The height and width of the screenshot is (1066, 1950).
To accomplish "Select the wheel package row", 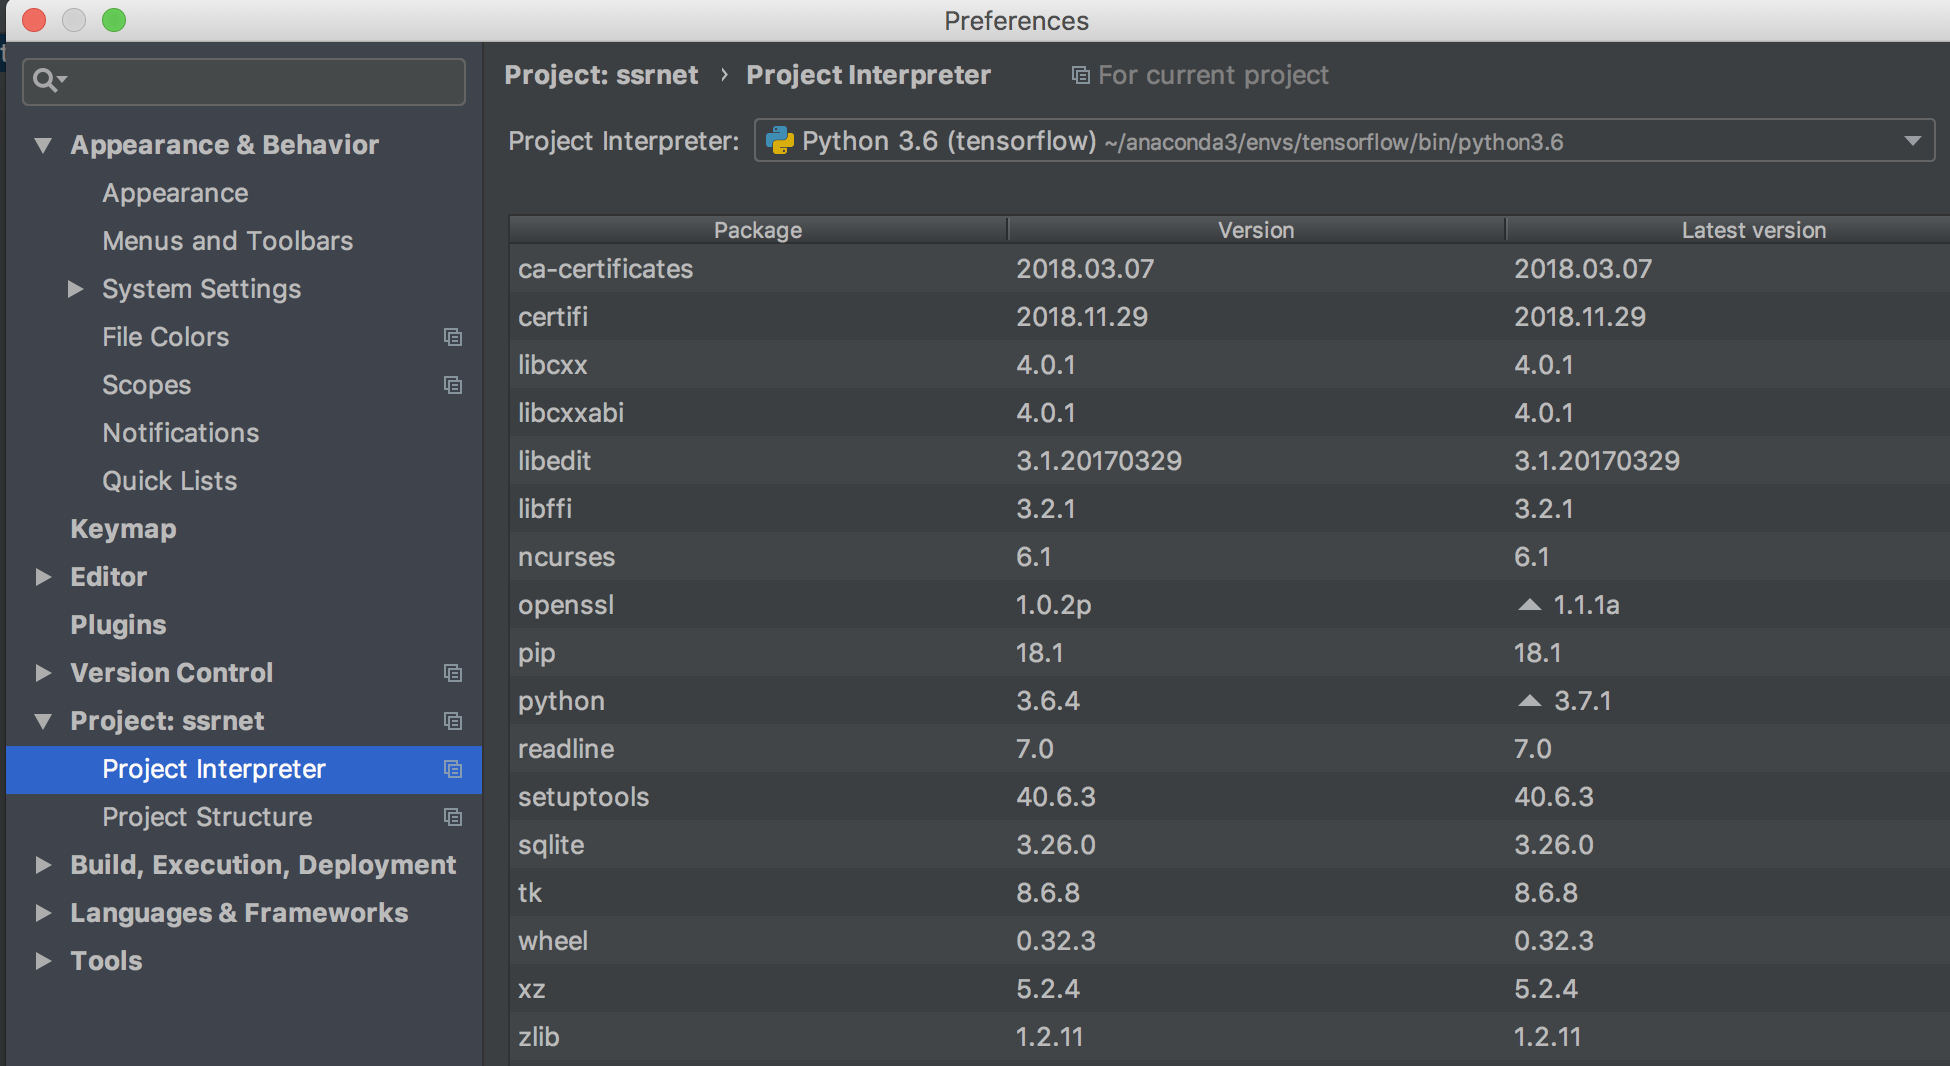I will 1229,941.
